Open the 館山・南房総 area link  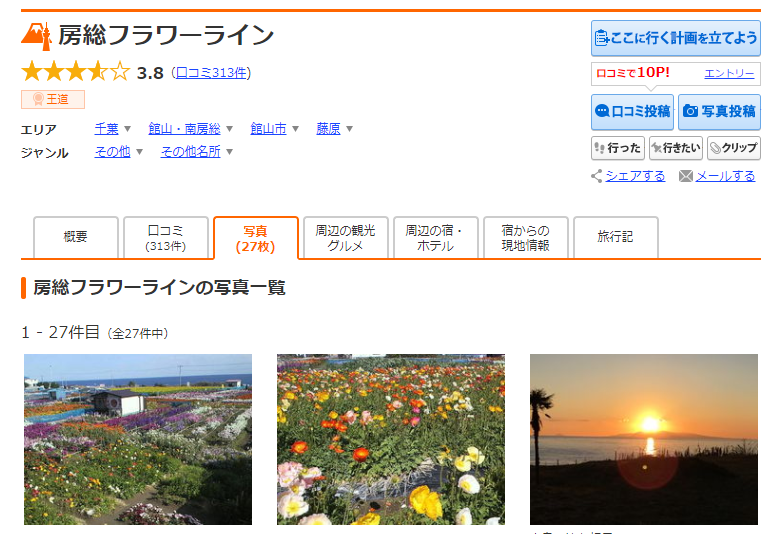point(185,129)
